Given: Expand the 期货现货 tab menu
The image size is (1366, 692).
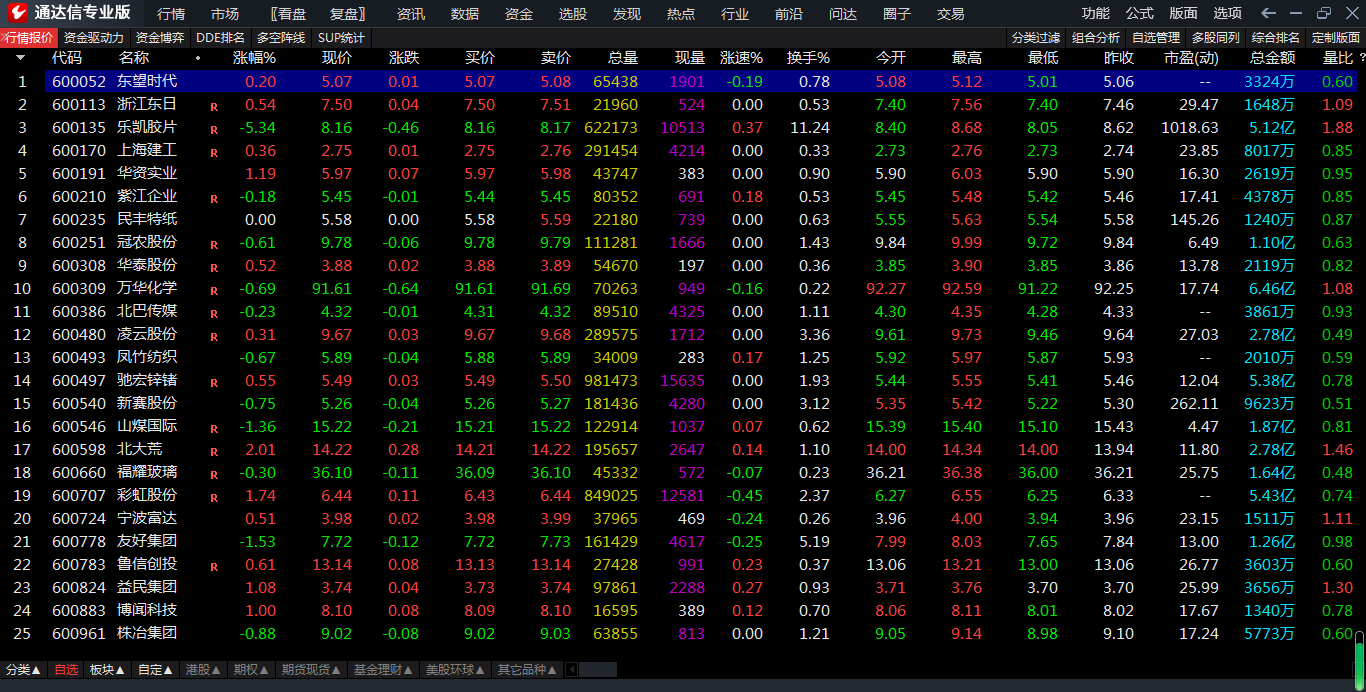Looking at the screenshot, I should pyautogui.click(x=311, y=670).
